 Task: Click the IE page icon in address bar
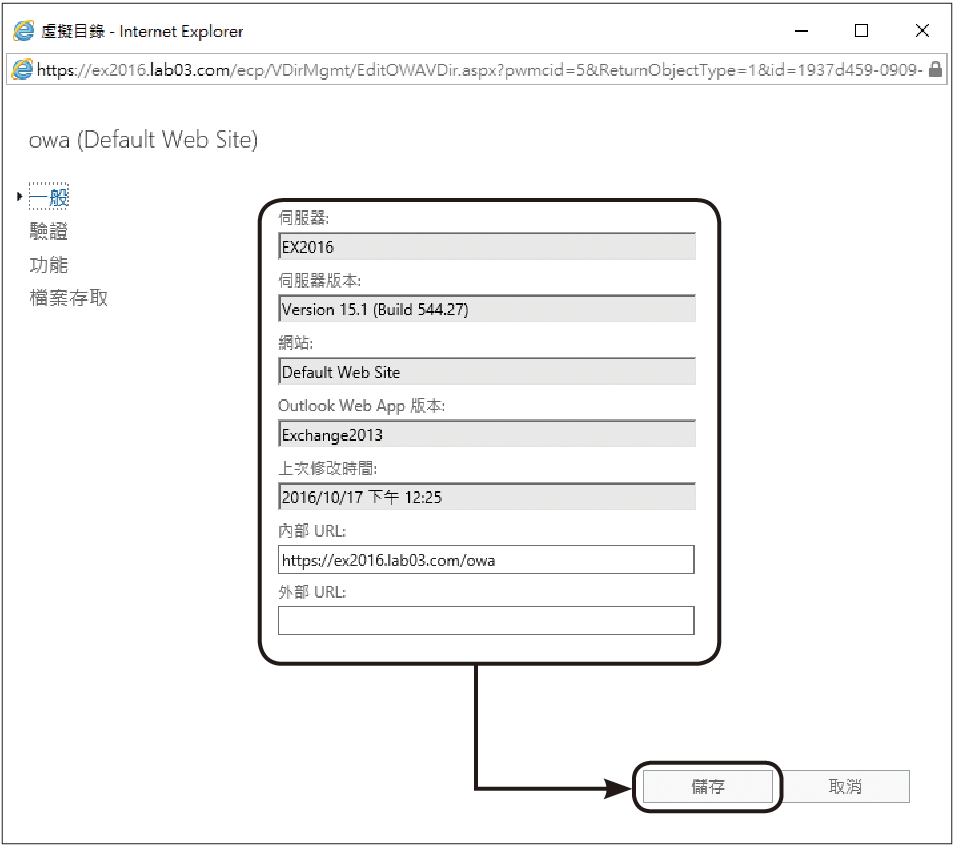tap(22, 70)
